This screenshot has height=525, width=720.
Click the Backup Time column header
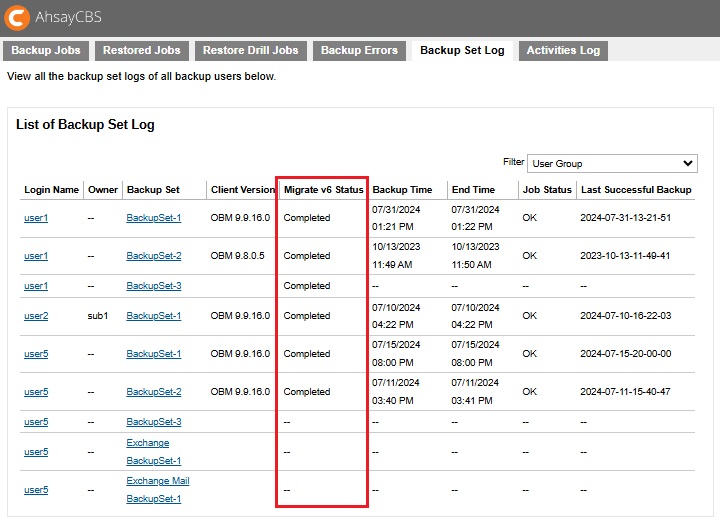(402, 189)
